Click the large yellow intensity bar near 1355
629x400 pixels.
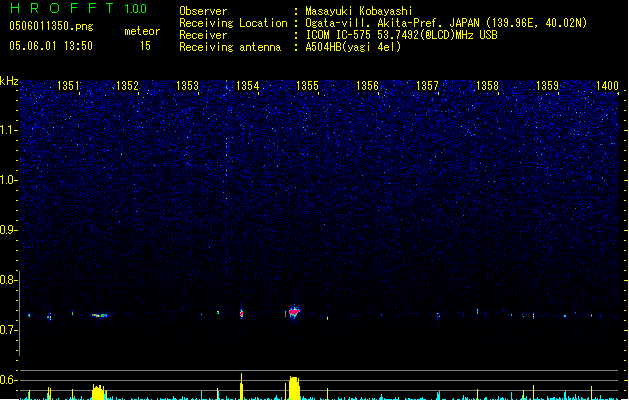[x=294, y=388]
